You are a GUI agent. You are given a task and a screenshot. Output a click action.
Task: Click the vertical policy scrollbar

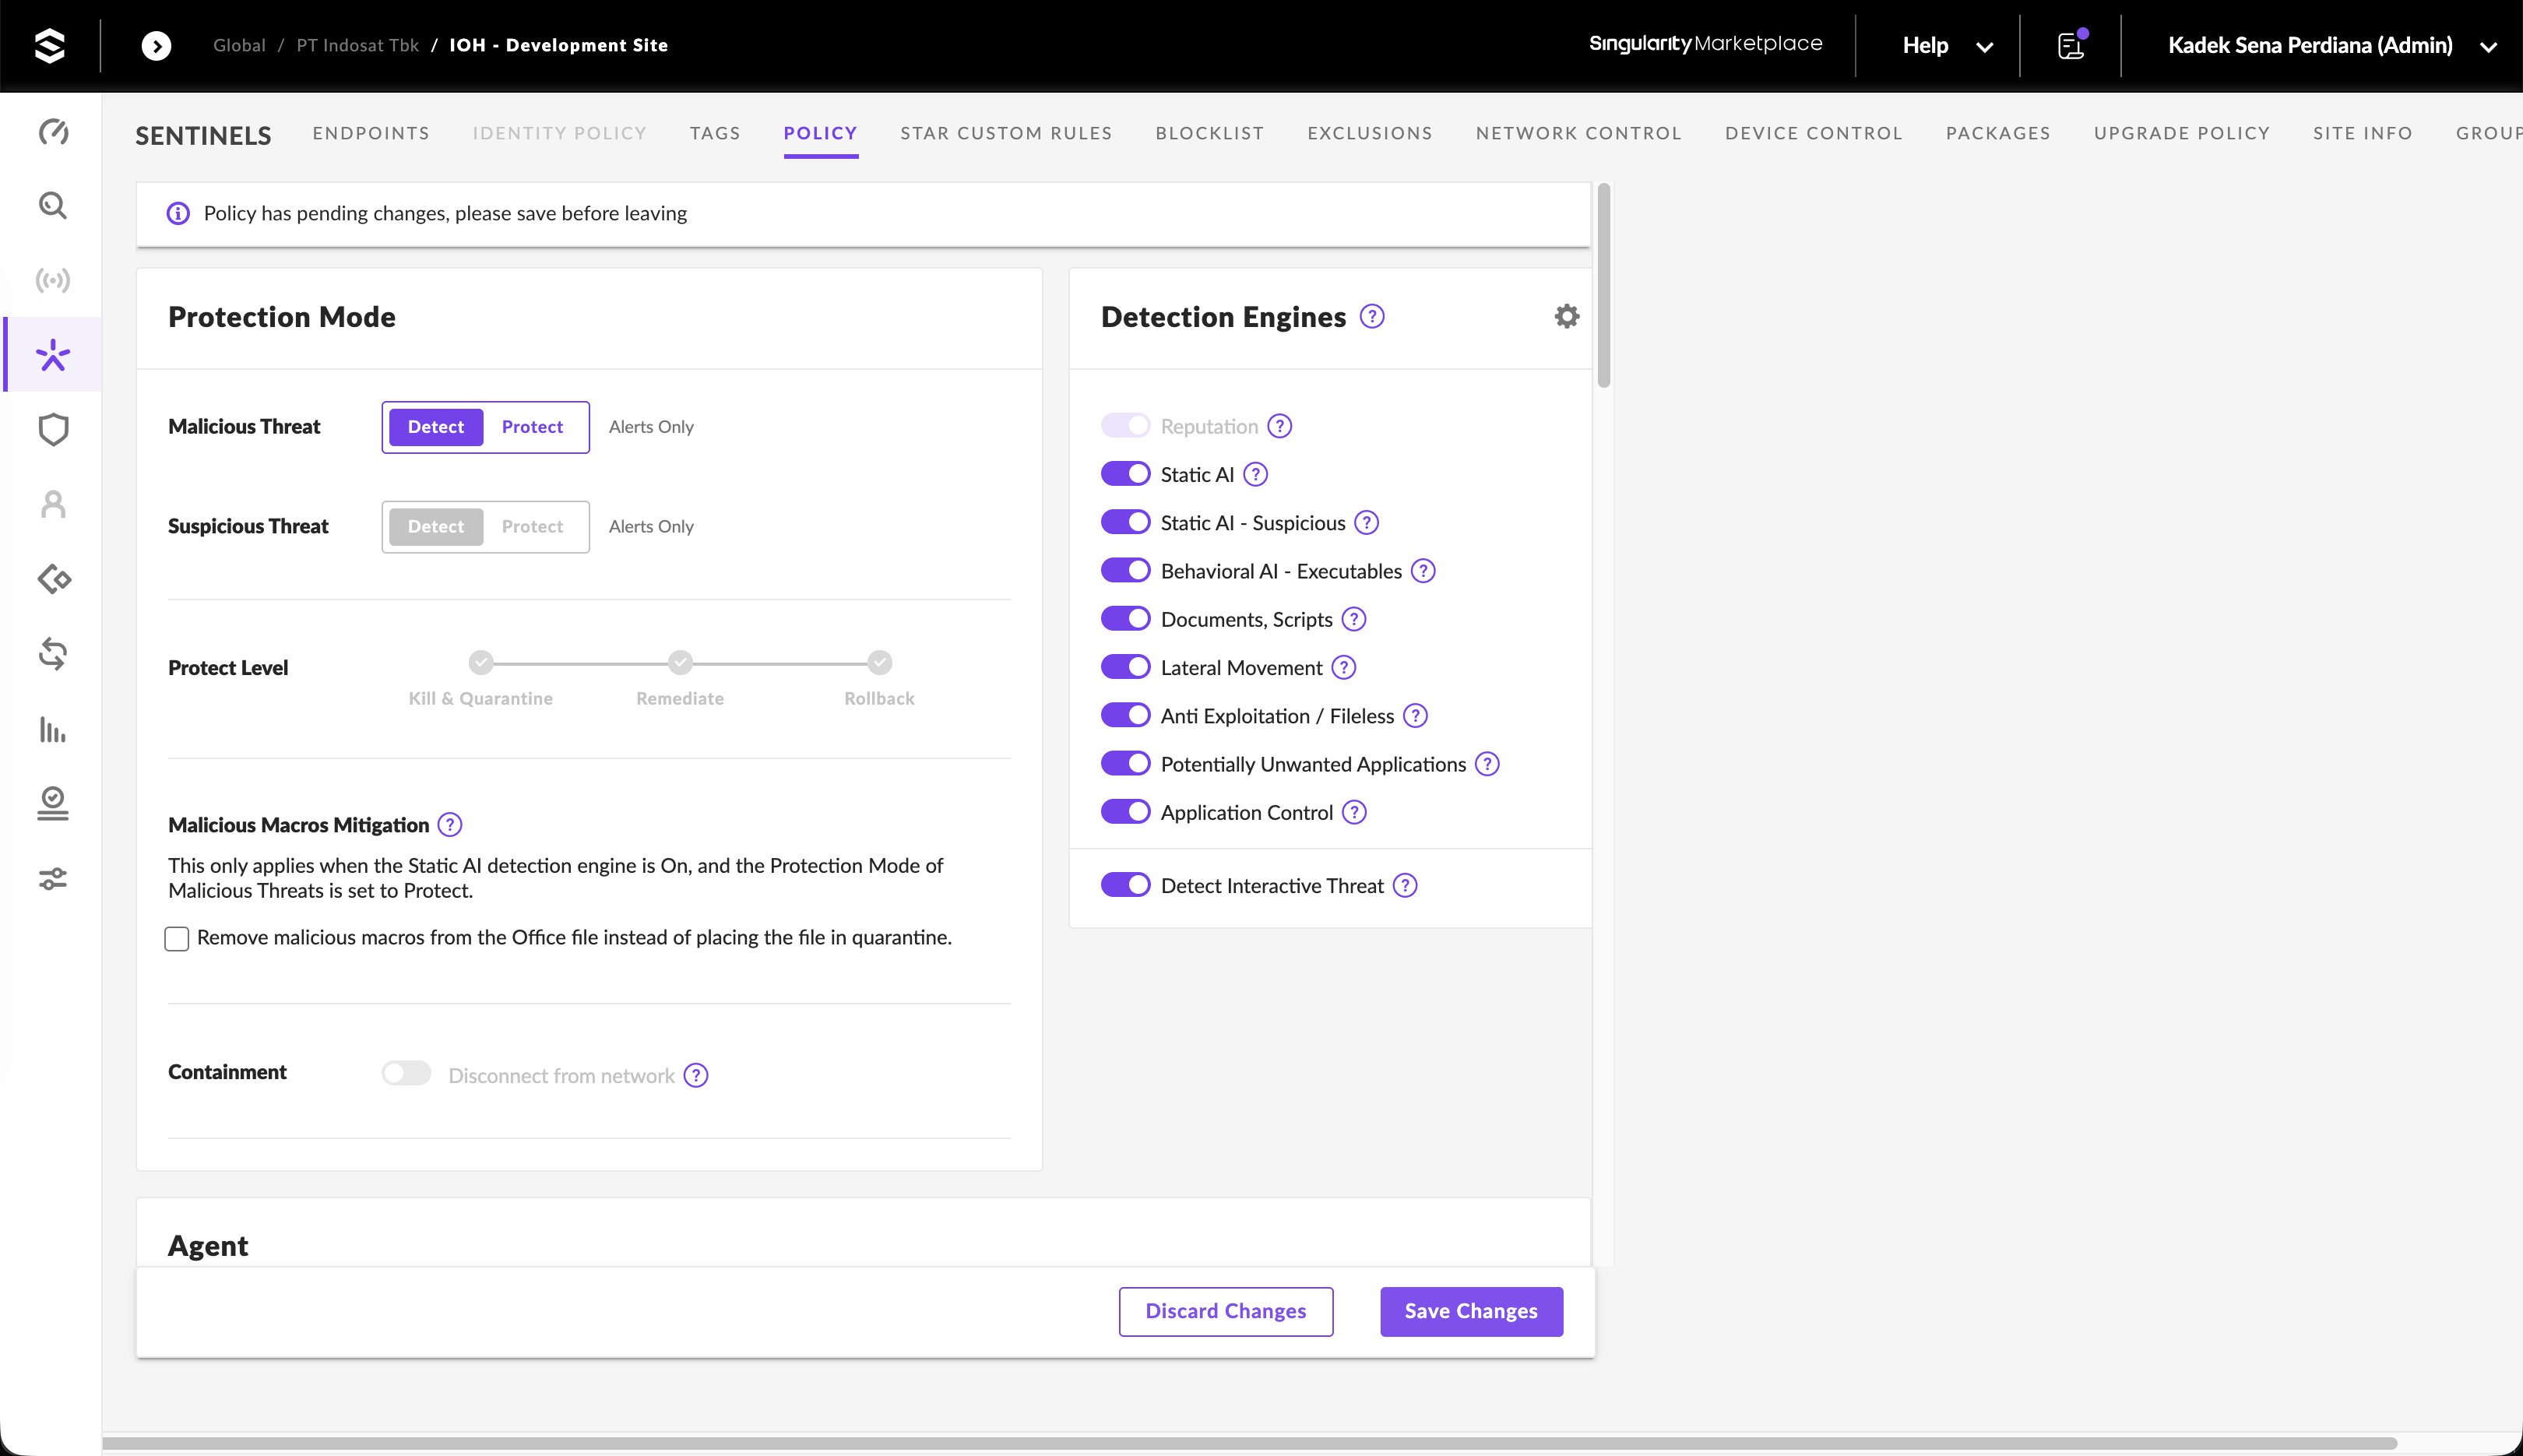(1604, 286)
